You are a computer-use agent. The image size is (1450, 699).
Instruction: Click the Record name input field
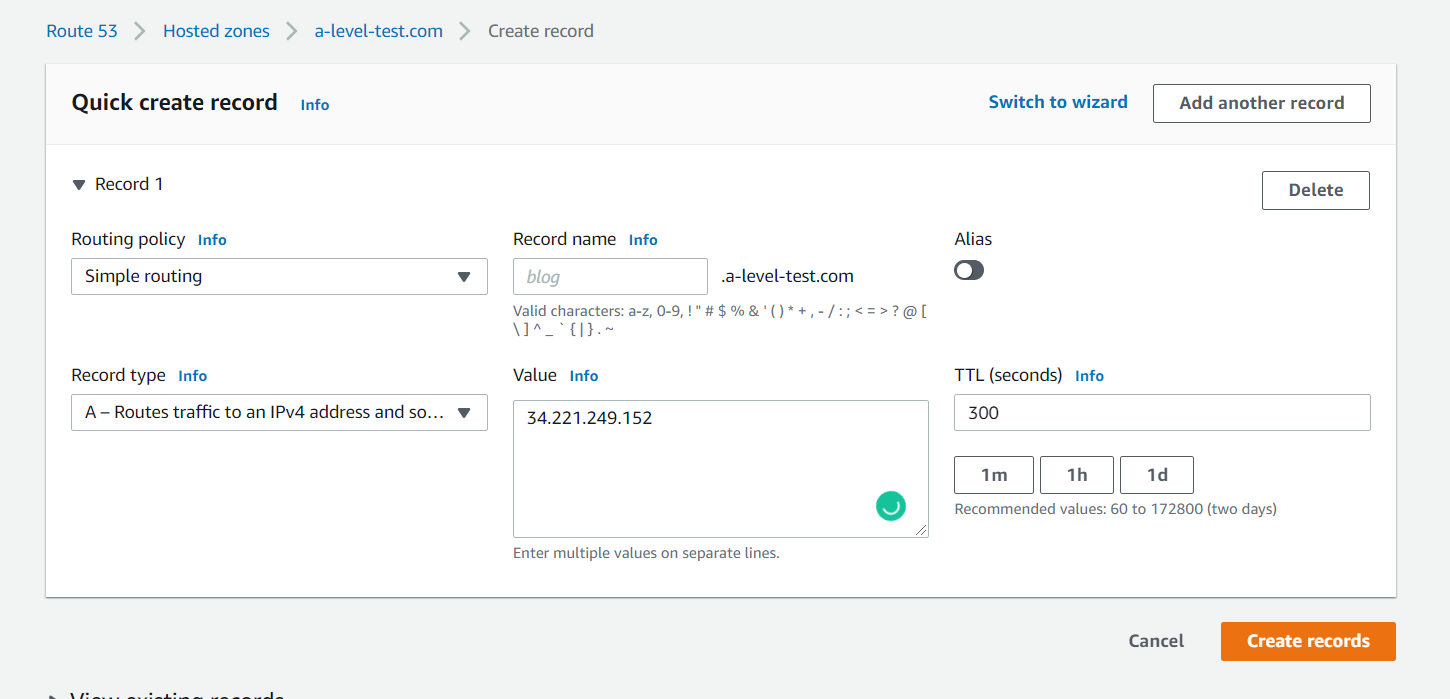click(610, 277)
